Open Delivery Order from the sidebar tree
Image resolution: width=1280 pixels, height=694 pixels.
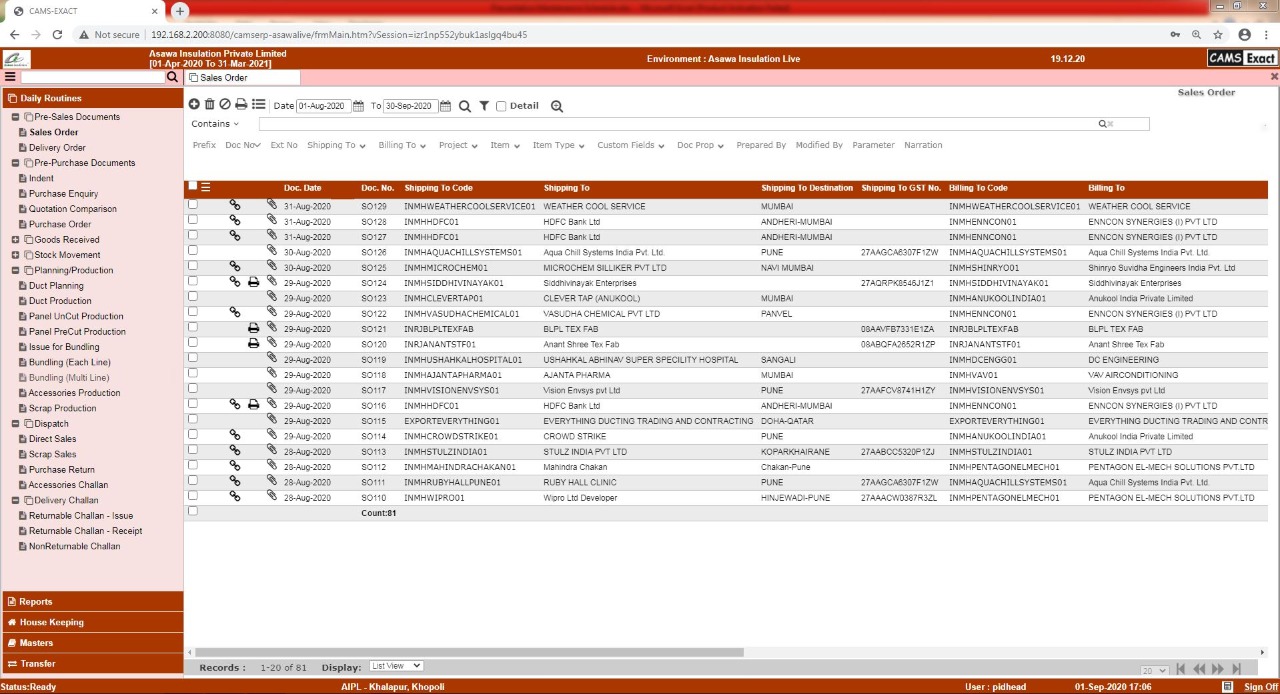(x=57, y=148)
